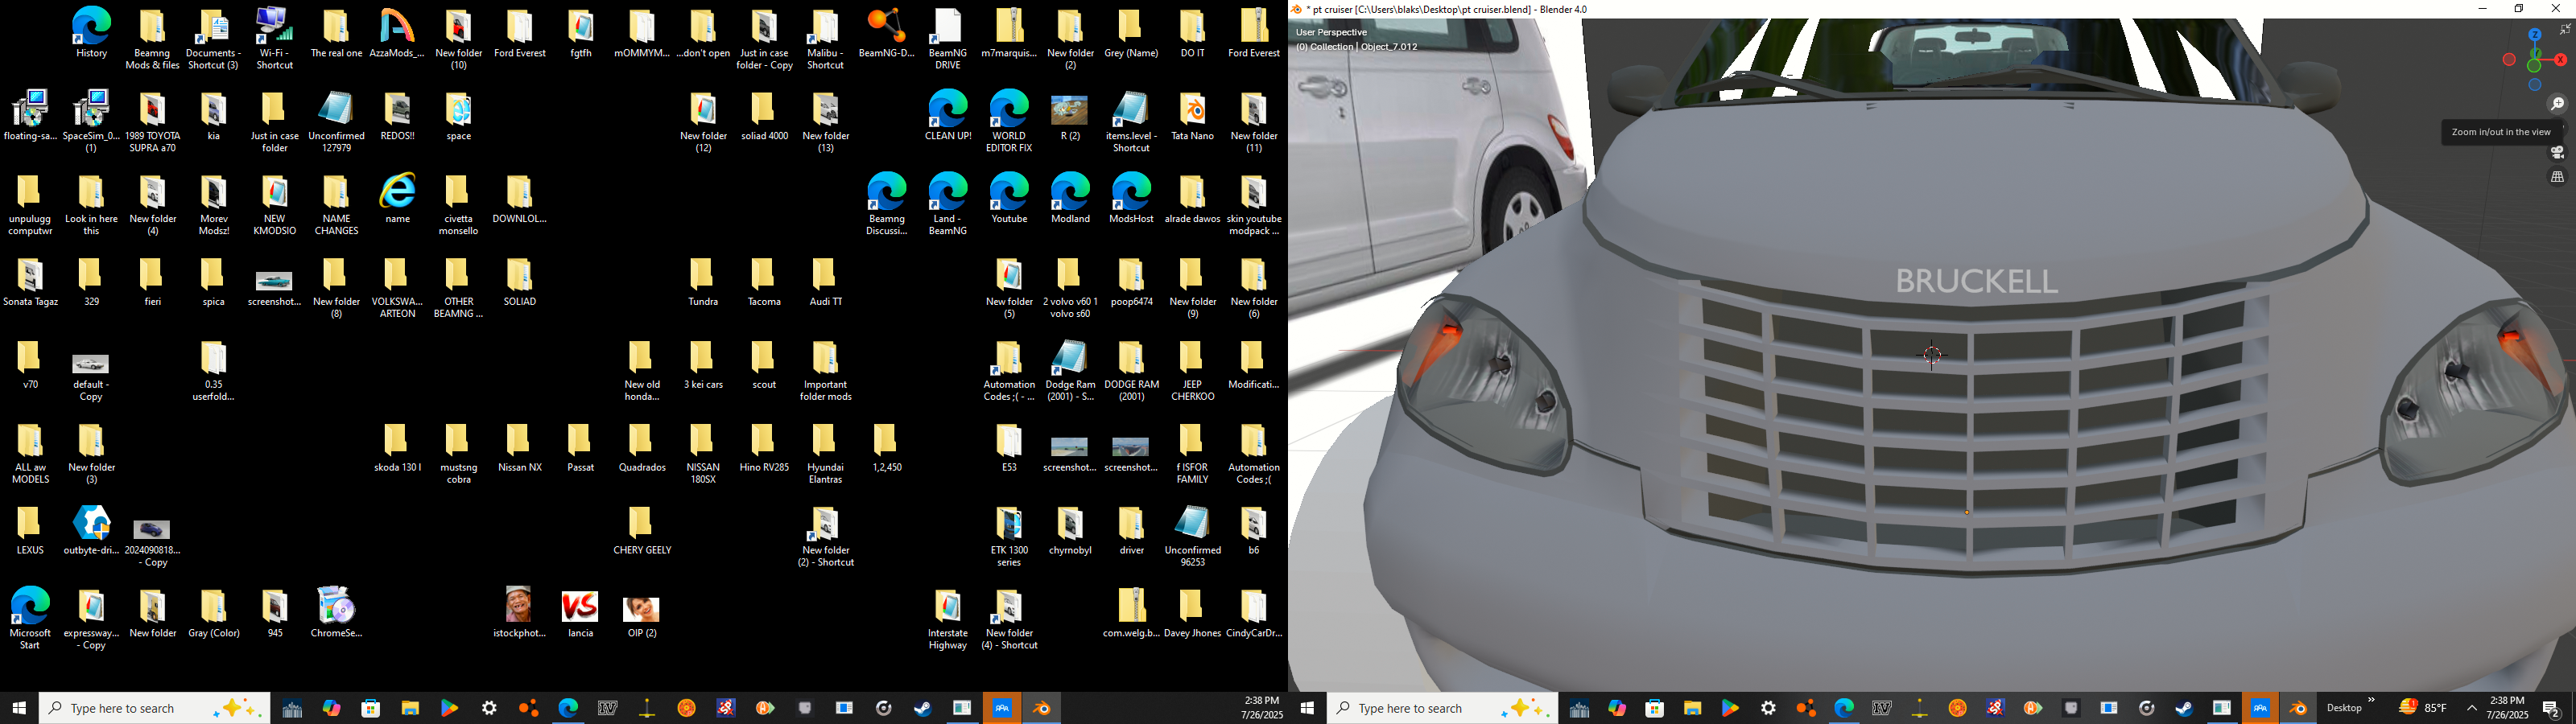This screenshot has width=2576, height=724.
Task: Click the Zoom in/out magnifier gizmo in Blender
Action: 2557,104
